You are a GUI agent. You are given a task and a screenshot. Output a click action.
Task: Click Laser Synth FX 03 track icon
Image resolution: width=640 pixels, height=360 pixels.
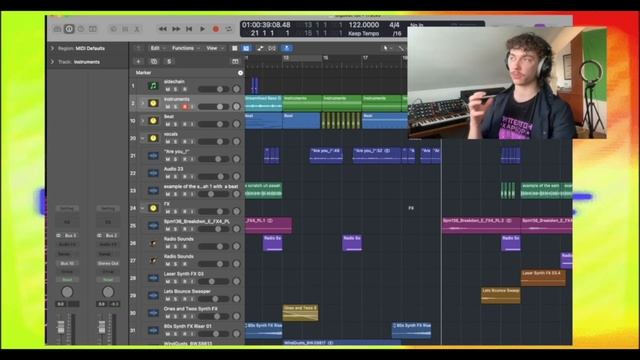[153, 278]
